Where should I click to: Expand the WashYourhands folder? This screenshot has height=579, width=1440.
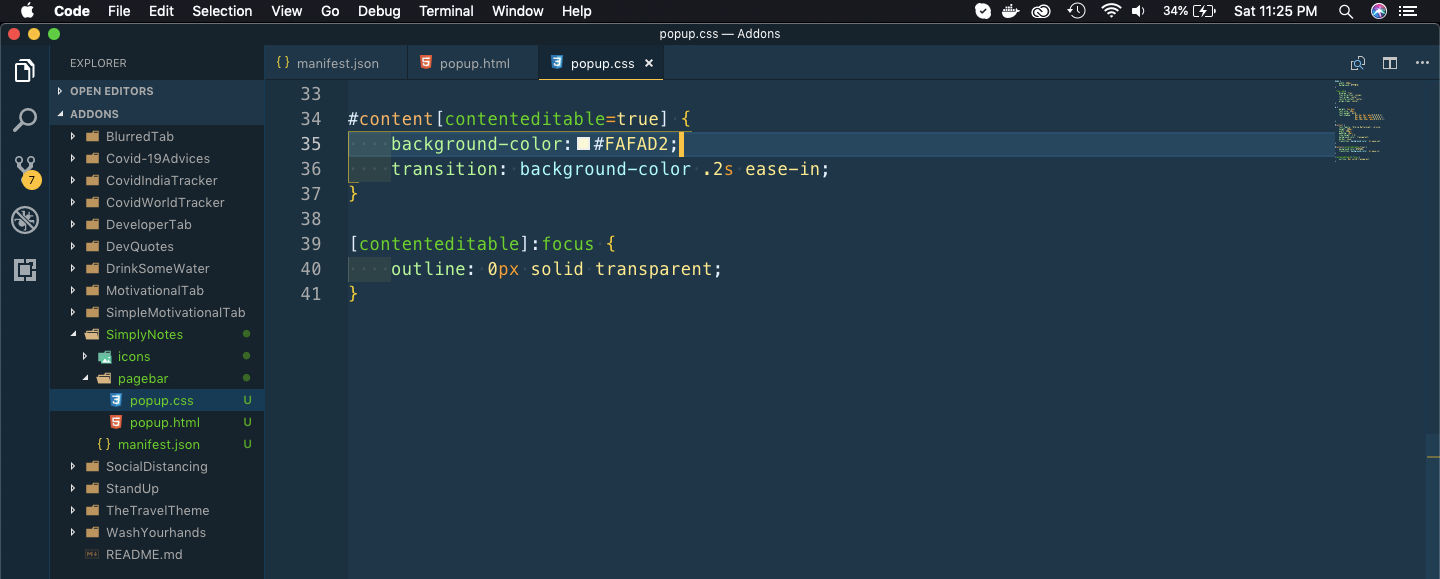tap(73, 532)
